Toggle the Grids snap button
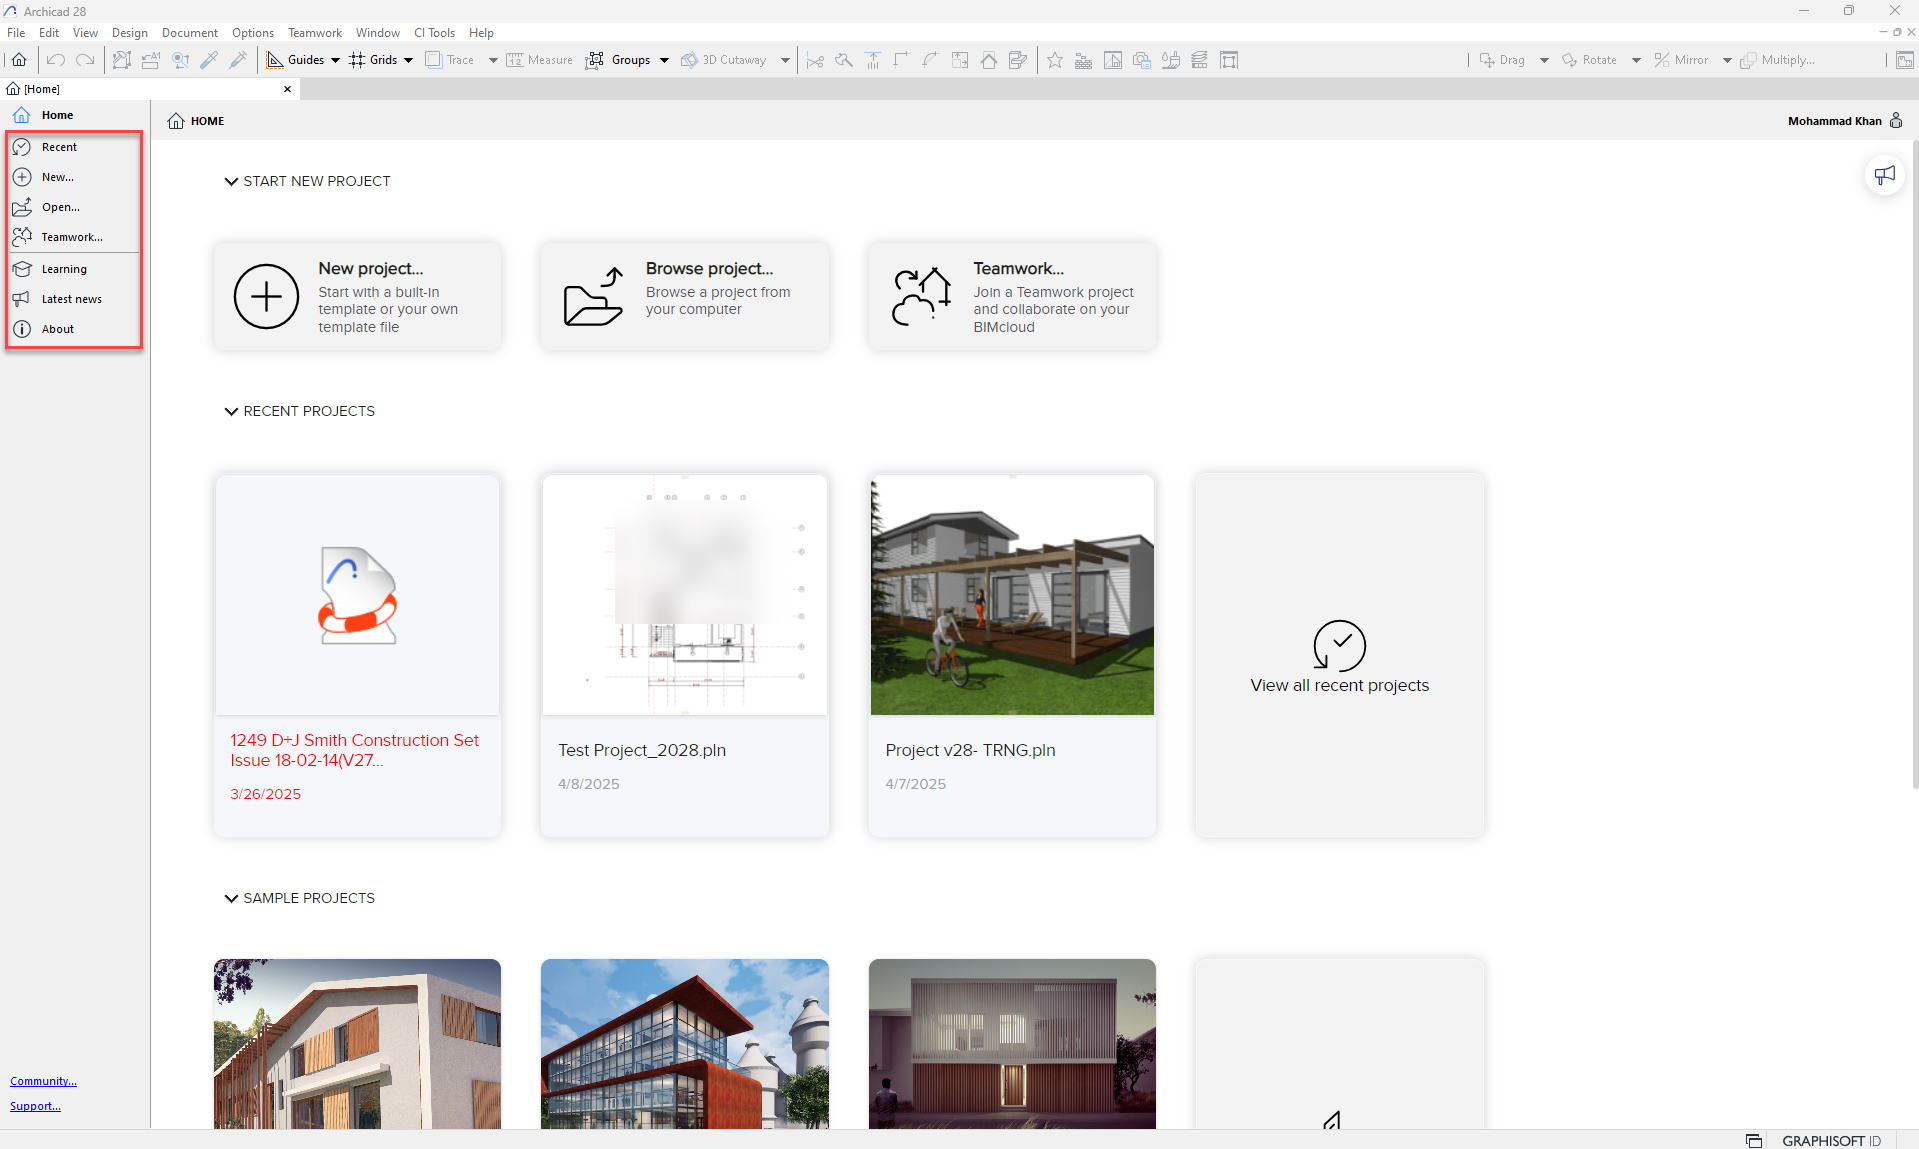This screenshot has width=1919, height=1149. point(373,60)
